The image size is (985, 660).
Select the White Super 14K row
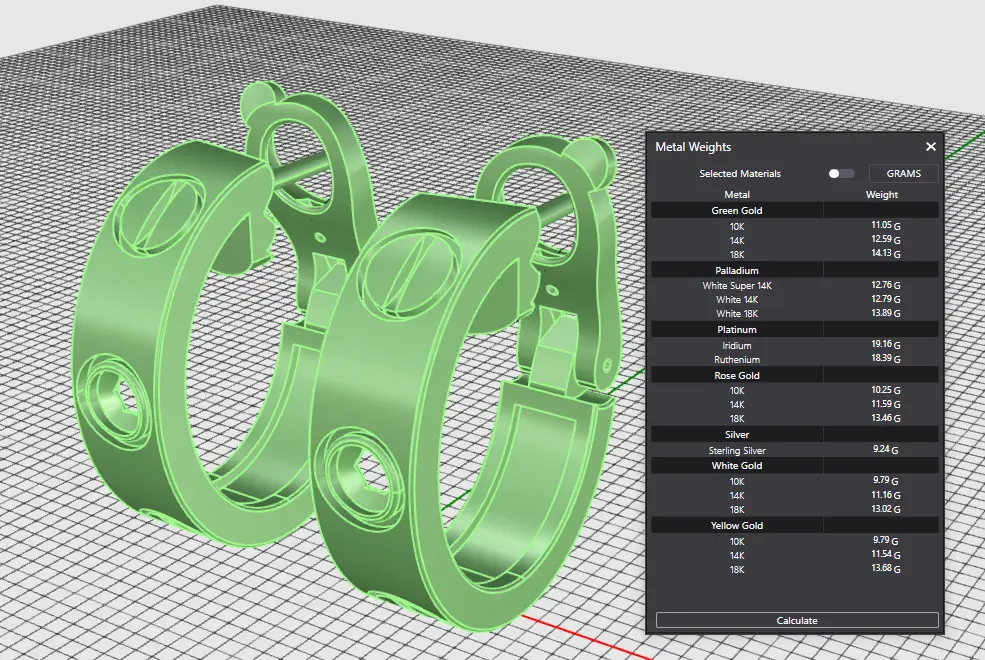coord(736,285)
